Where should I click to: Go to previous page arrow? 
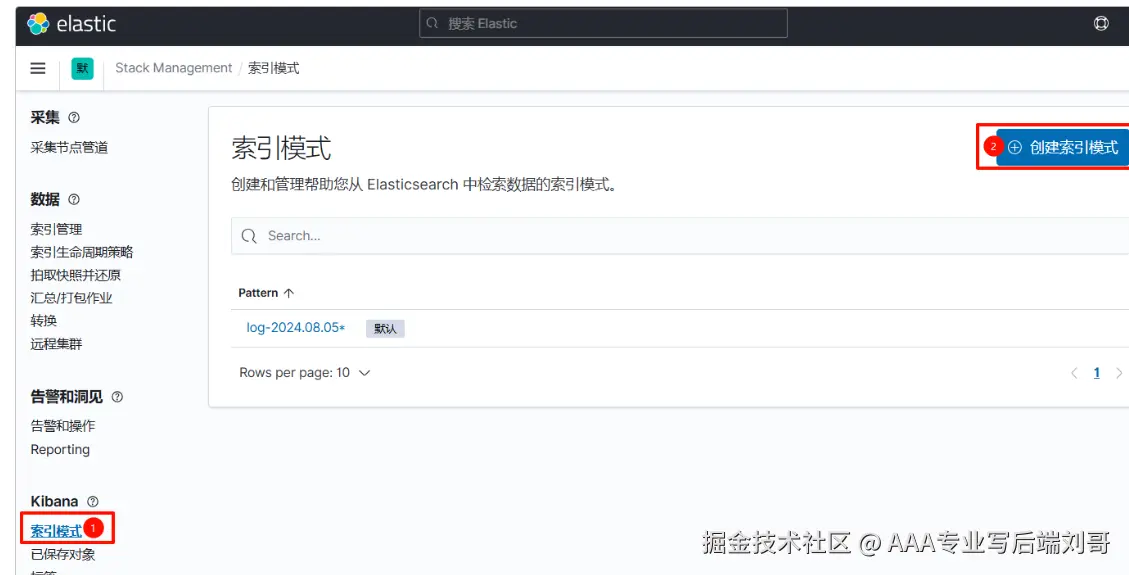point(1074,373)
